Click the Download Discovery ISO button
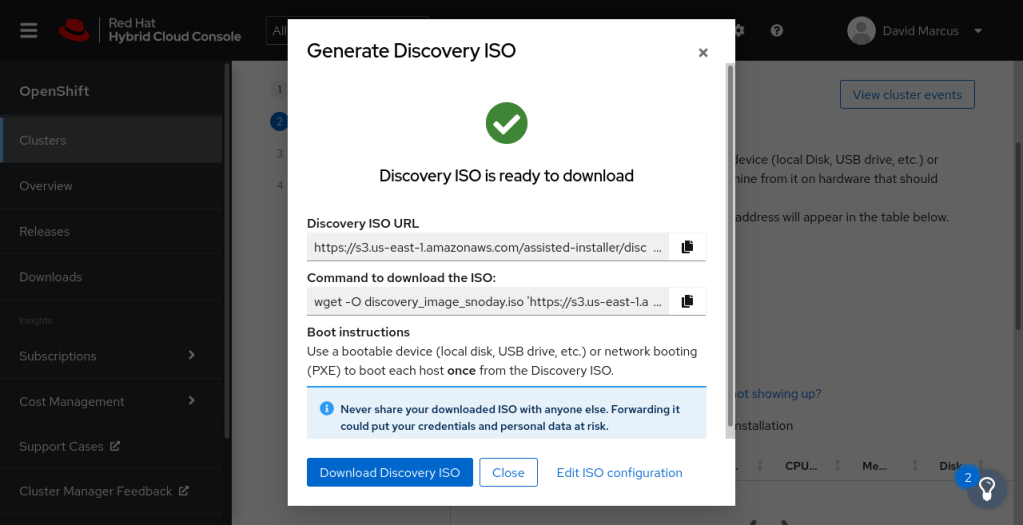The image size is (1023, 525). point(390,473)
